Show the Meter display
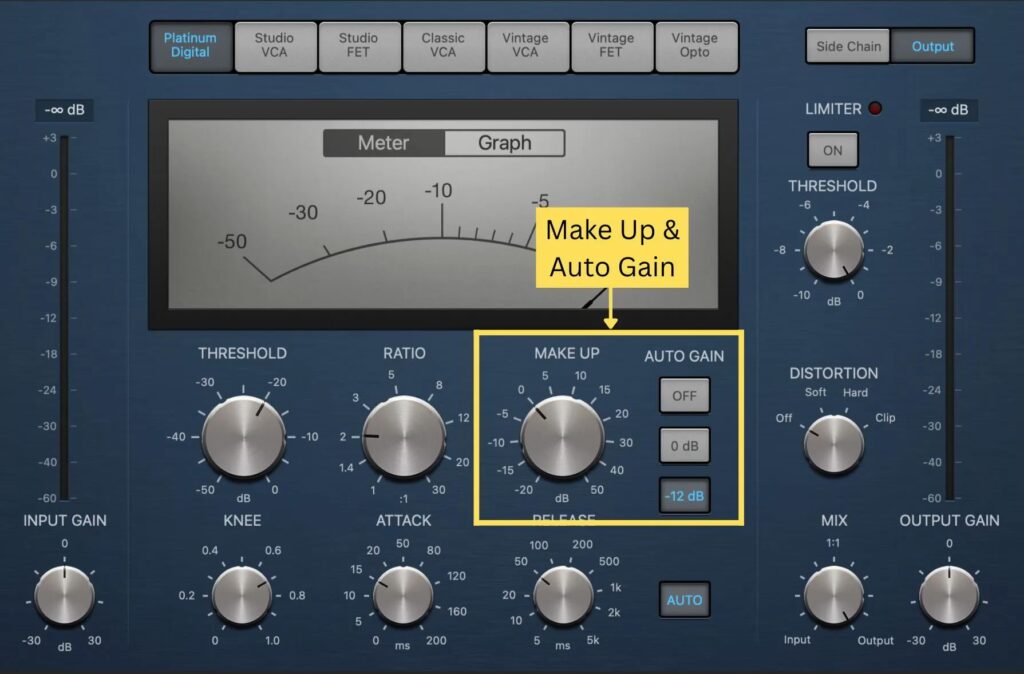 click(384, 143)
